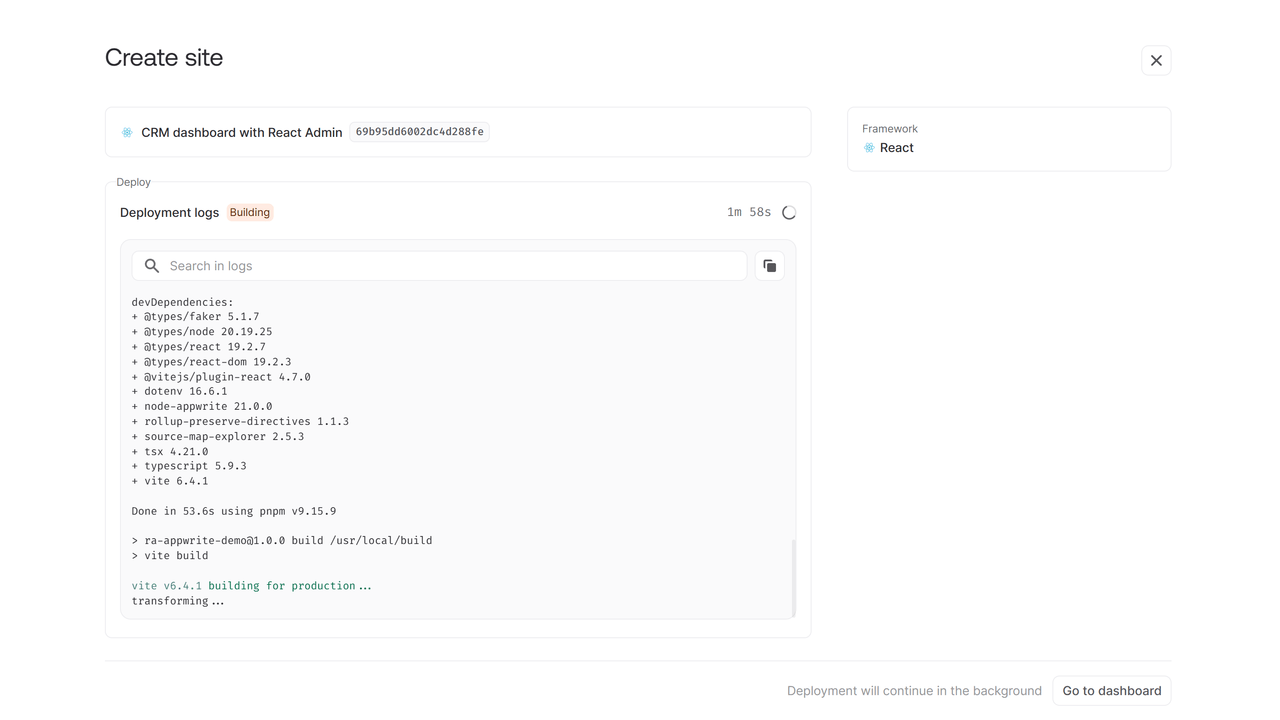Screen dimensions: 1280x720
Task: Click the log panel scrollbar
Action: point(794,578)
